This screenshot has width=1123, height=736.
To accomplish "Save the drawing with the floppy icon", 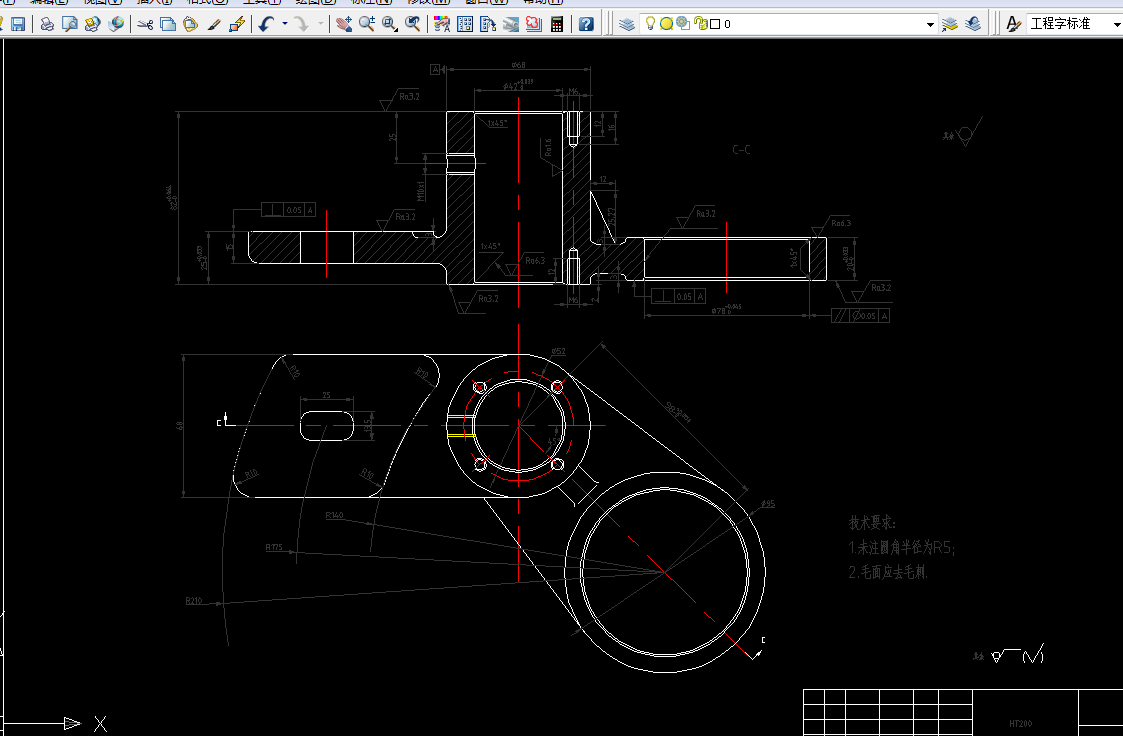I will [x=18, y=24].
